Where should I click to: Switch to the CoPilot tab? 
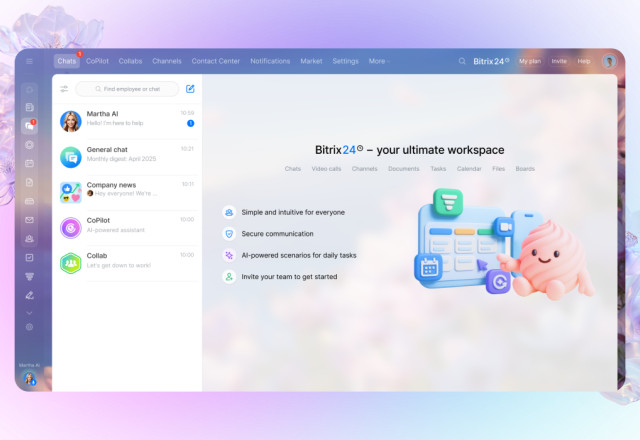98,61
